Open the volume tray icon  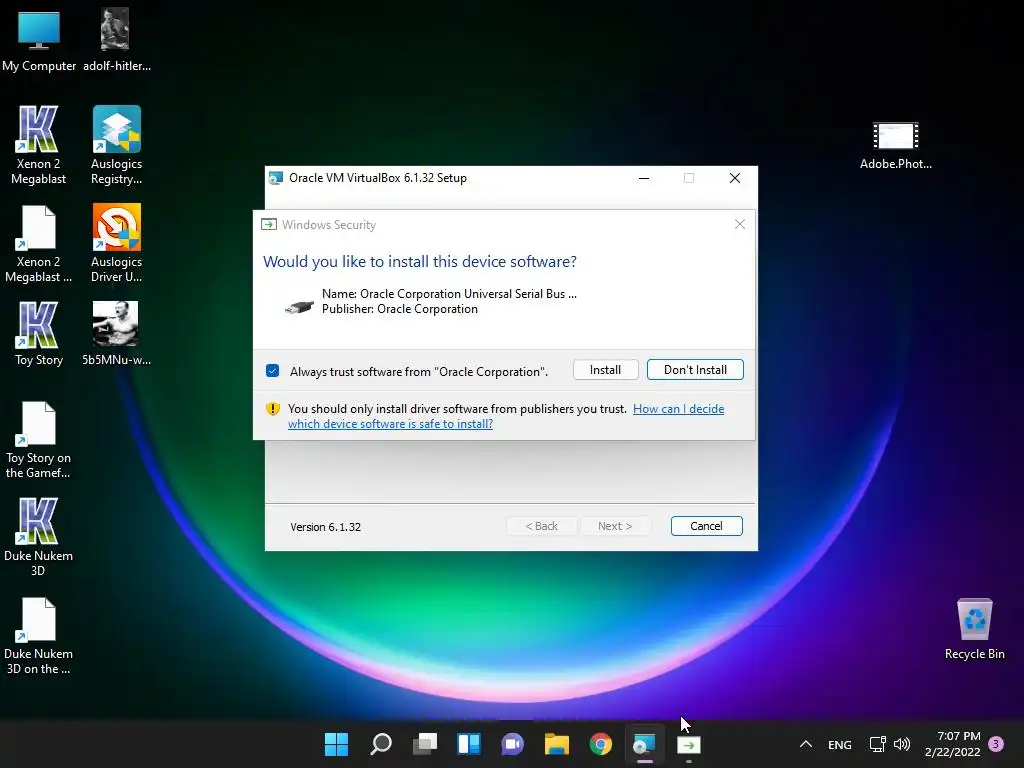902,744
